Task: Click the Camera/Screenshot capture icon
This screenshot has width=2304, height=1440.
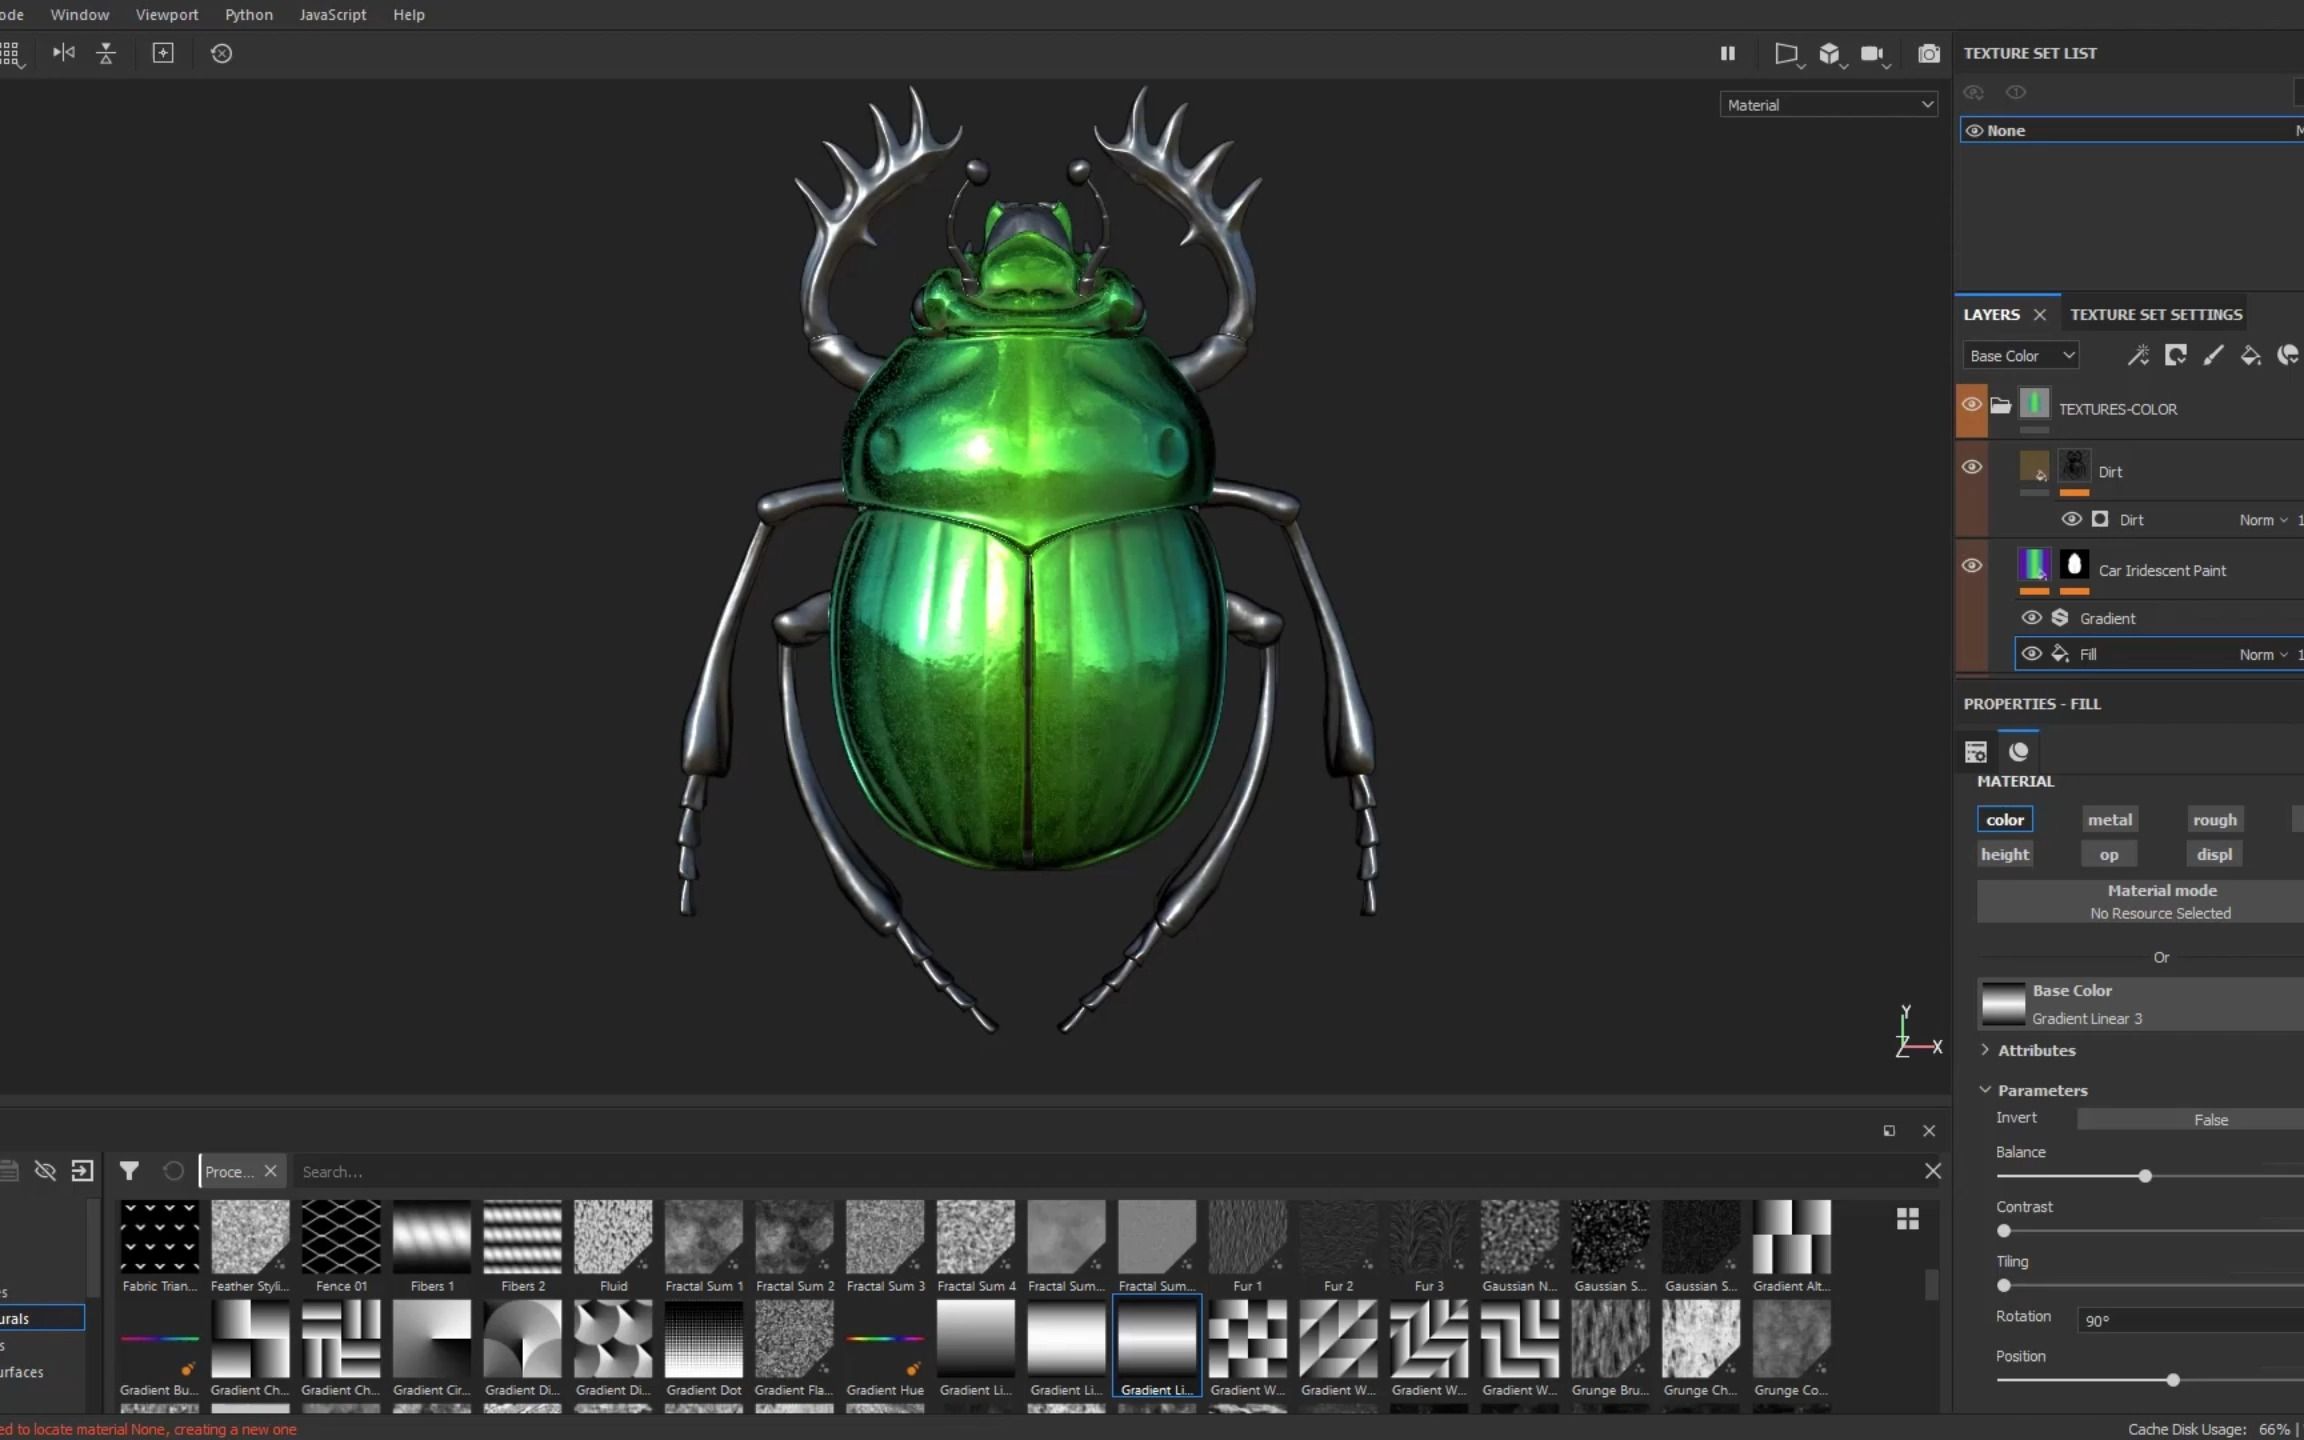Action: click(1927, 53)
